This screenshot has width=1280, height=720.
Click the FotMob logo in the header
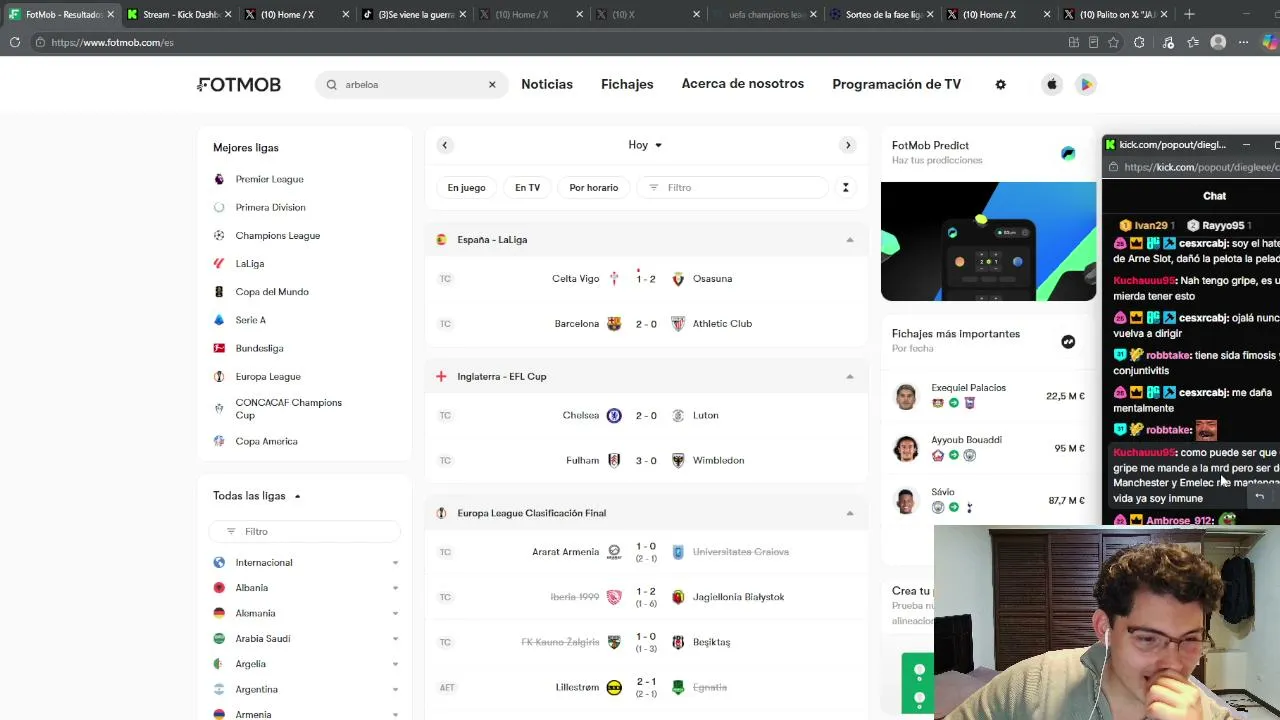239,85
